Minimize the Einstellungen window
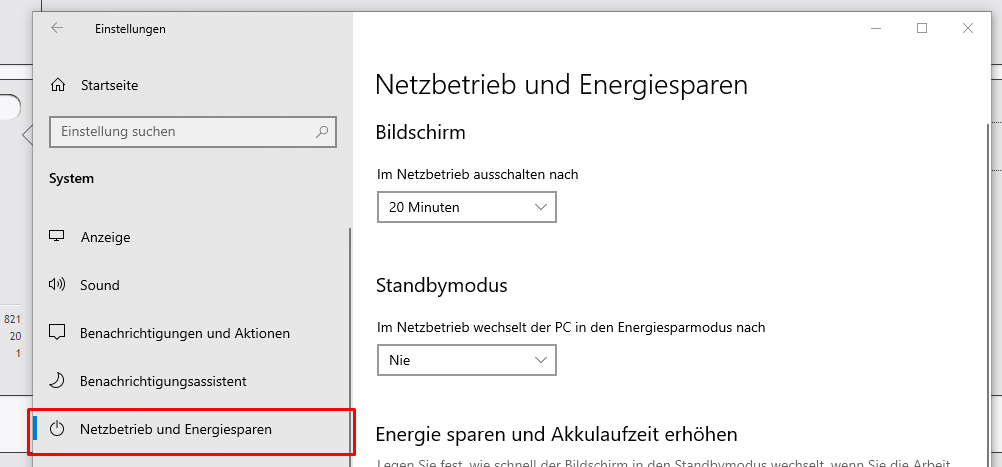Image resolution: width=1002 pixels, height=467 pixels. 876,29
